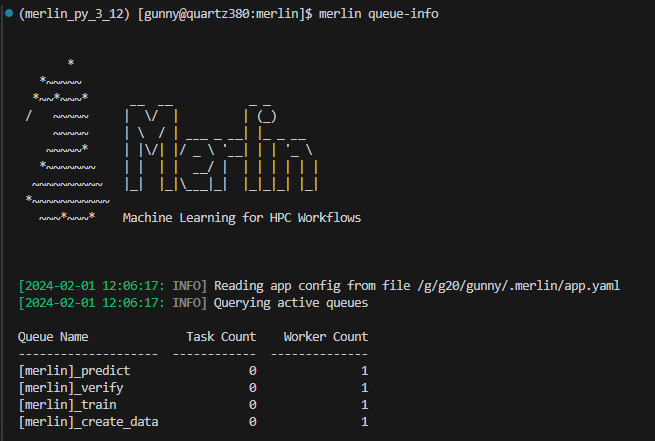Viewport: 655px width, 441px height.
Task: Click the task count value for [merlin]_create_data
Action: [252, 422]
